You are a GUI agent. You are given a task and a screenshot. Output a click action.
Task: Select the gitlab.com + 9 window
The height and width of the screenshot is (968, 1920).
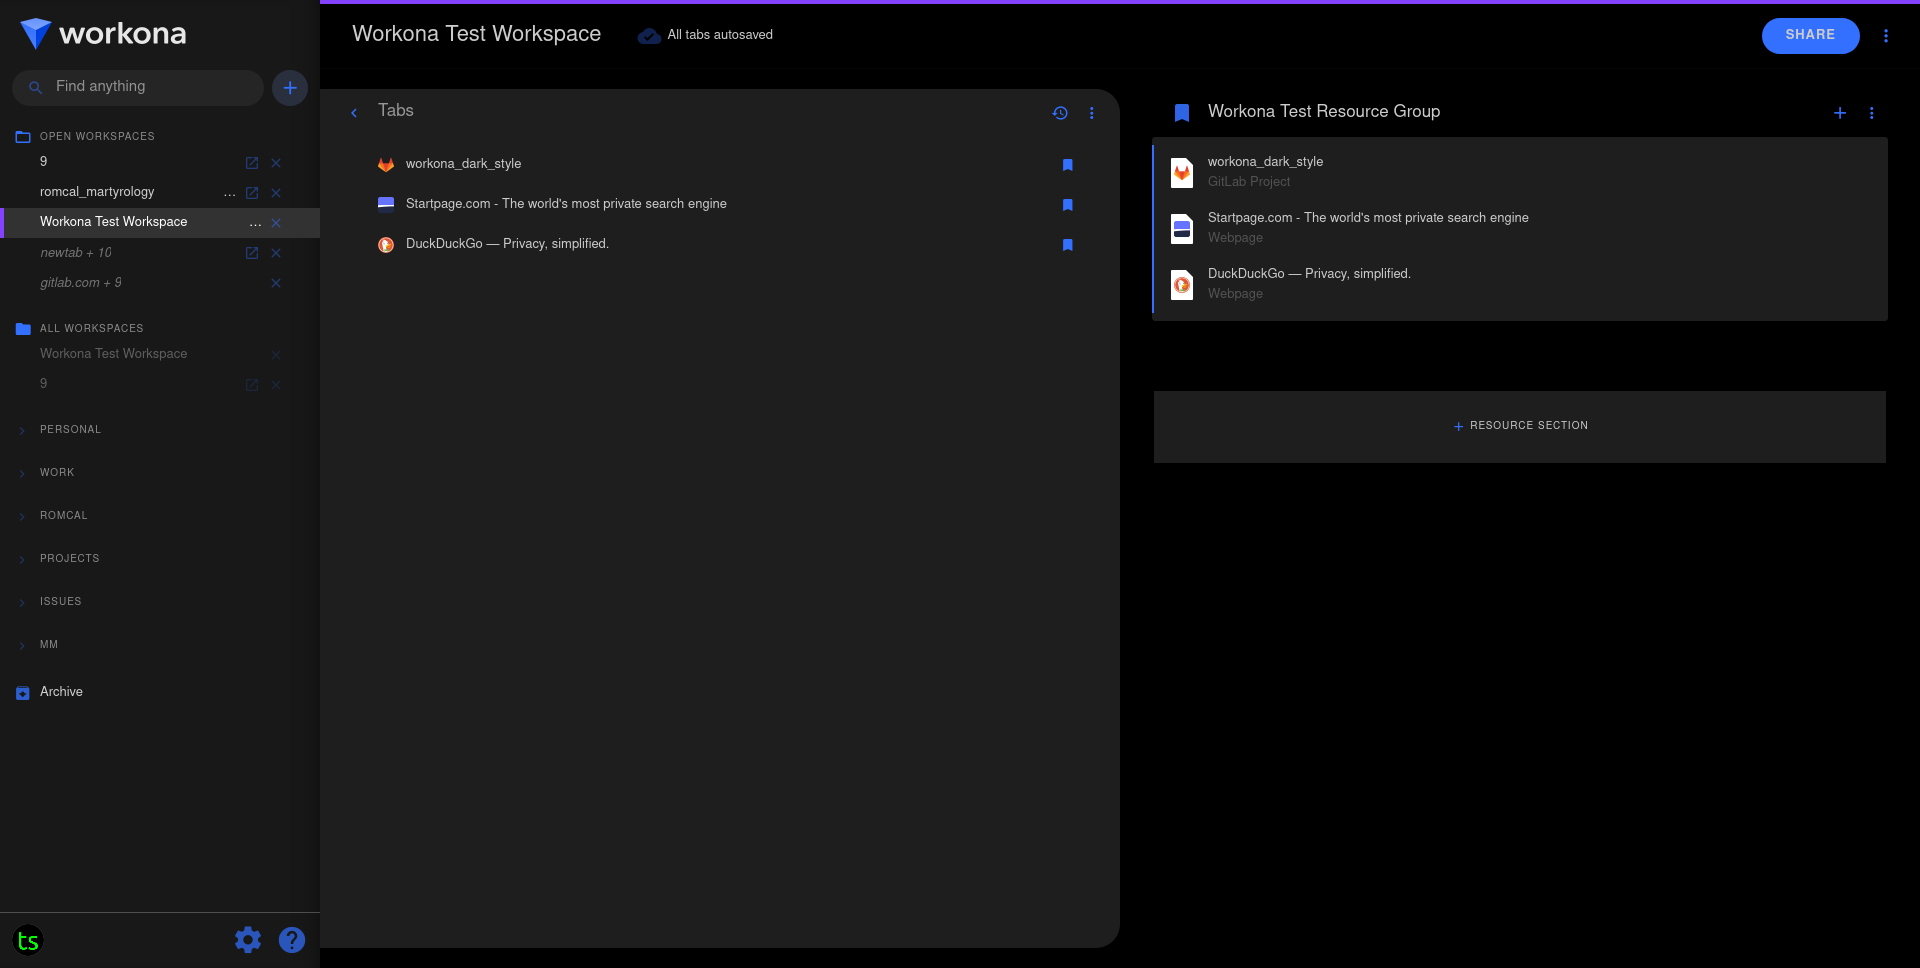pyautogui.click(x=81, y=283)
